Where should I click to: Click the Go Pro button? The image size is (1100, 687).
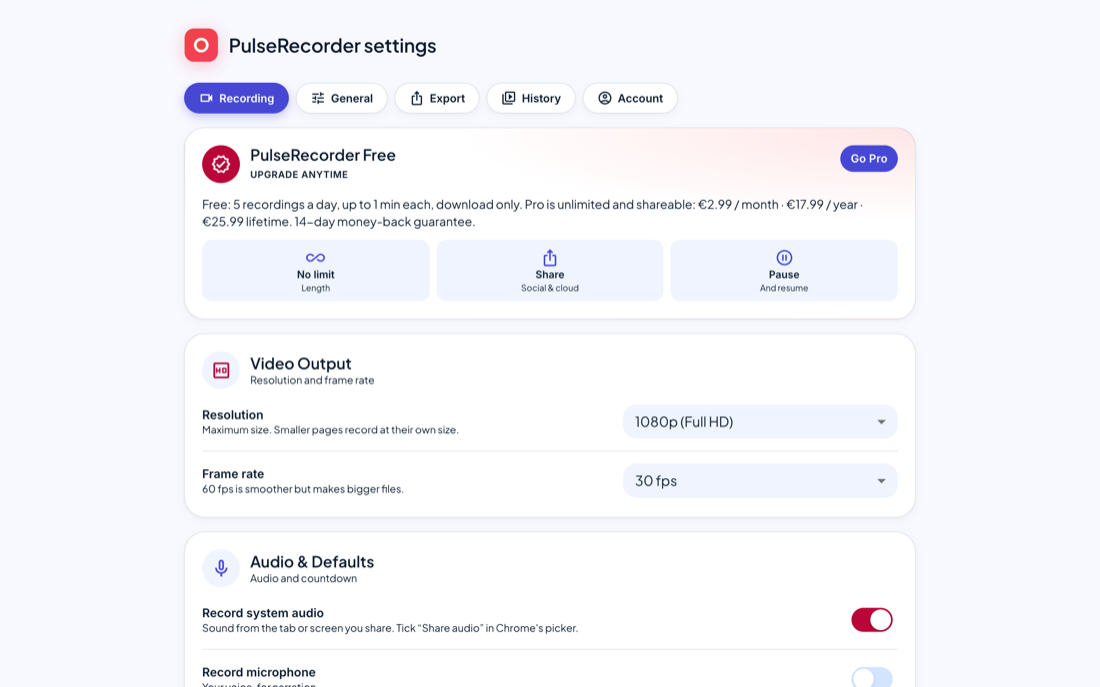point(868,159)
